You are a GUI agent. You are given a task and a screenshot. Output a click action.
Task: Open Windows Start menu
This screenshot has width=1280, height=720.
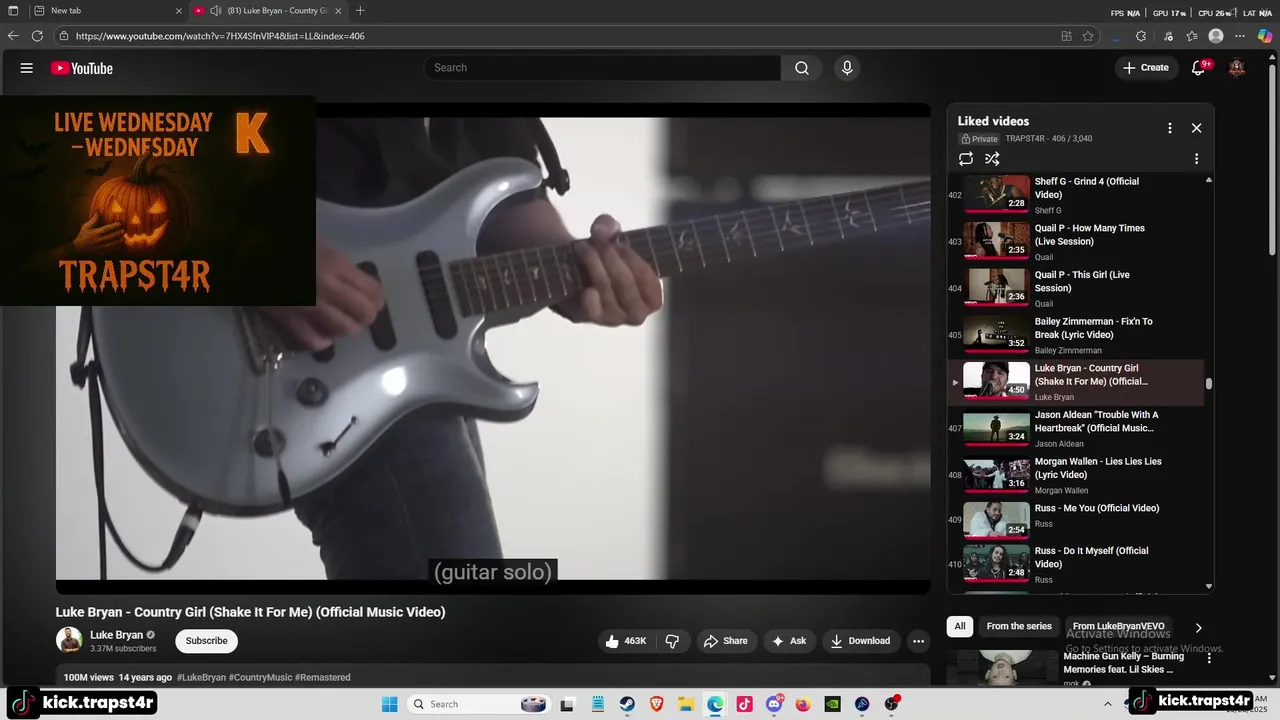click(389, 704)
